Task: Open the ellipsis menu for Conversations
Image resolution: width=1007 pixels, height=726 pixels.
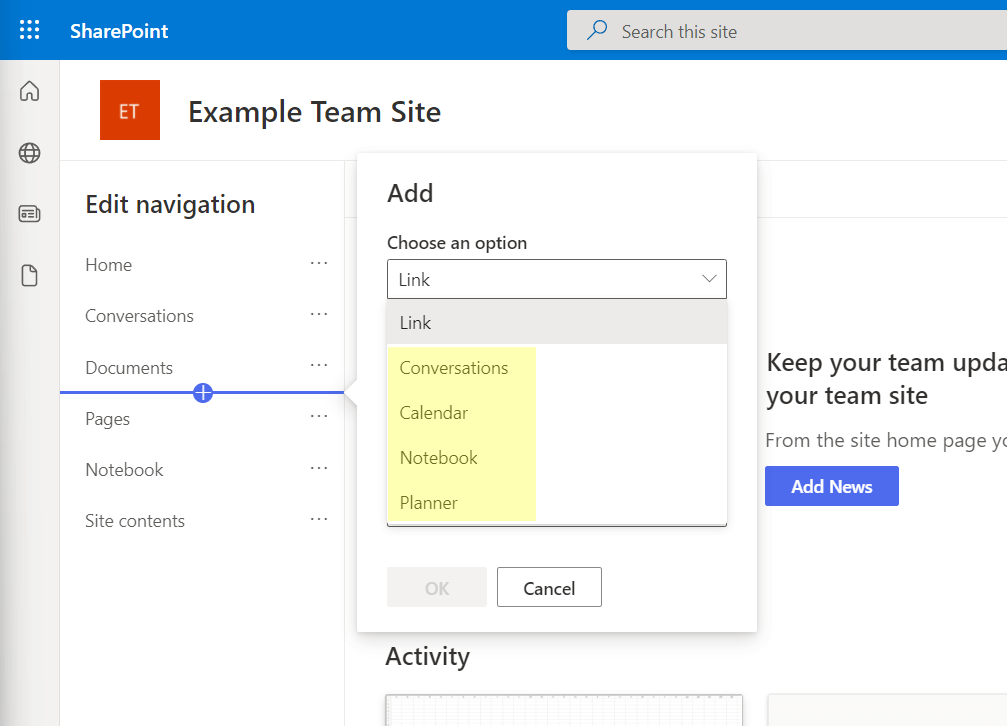Action: [x=319, y=314]
